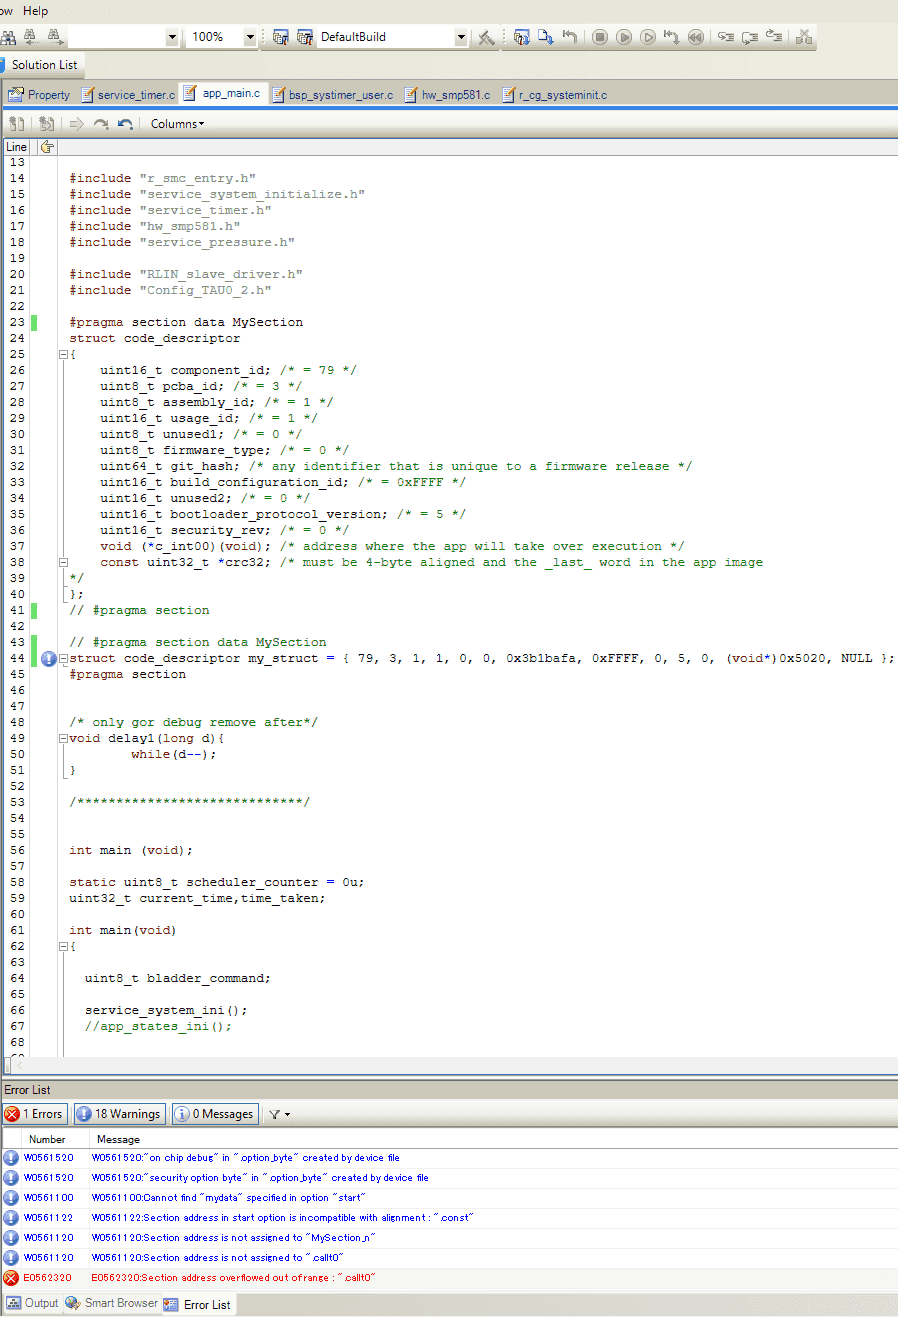Click the redo arrow in editor toolbar
Viewport: 898px width, 1317px height.
tap(101, 124)
